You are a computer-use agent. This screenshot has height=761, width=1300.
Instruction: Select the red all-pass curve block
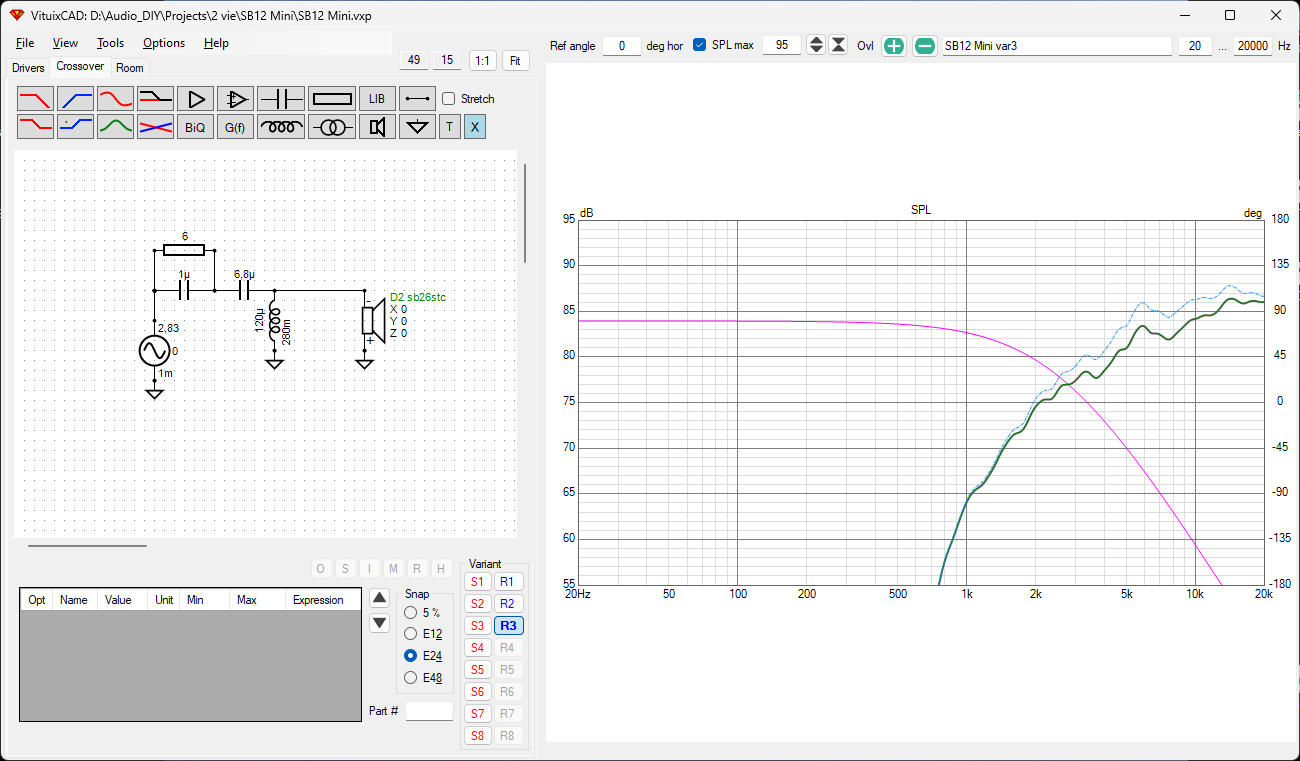pyautogui.click(x=116, y=99)
